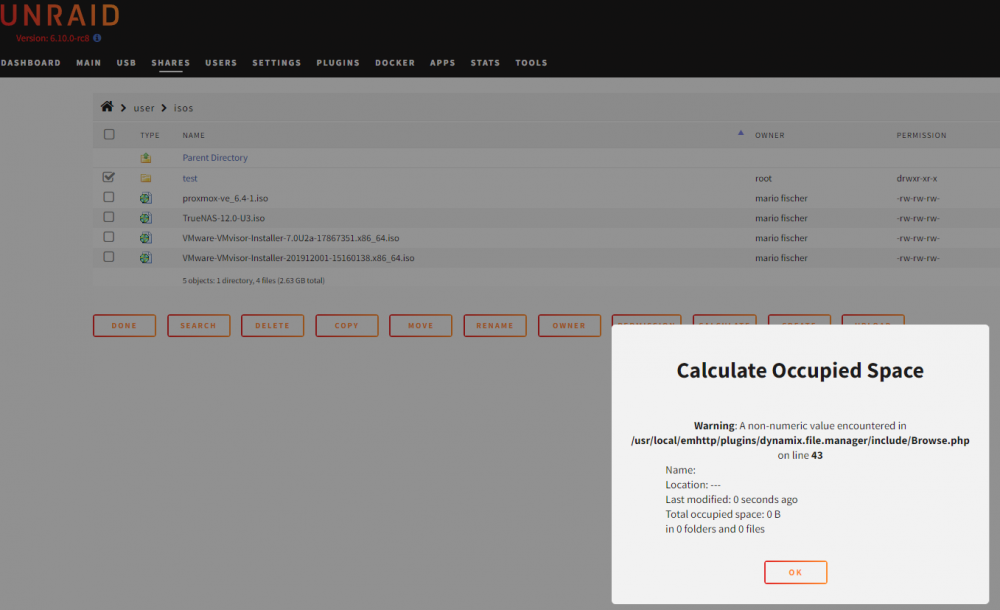This screenshot has width=1000, height=610.
Task: Open the Docker tab
Action: pyautogui.click(x=395, y=63)
